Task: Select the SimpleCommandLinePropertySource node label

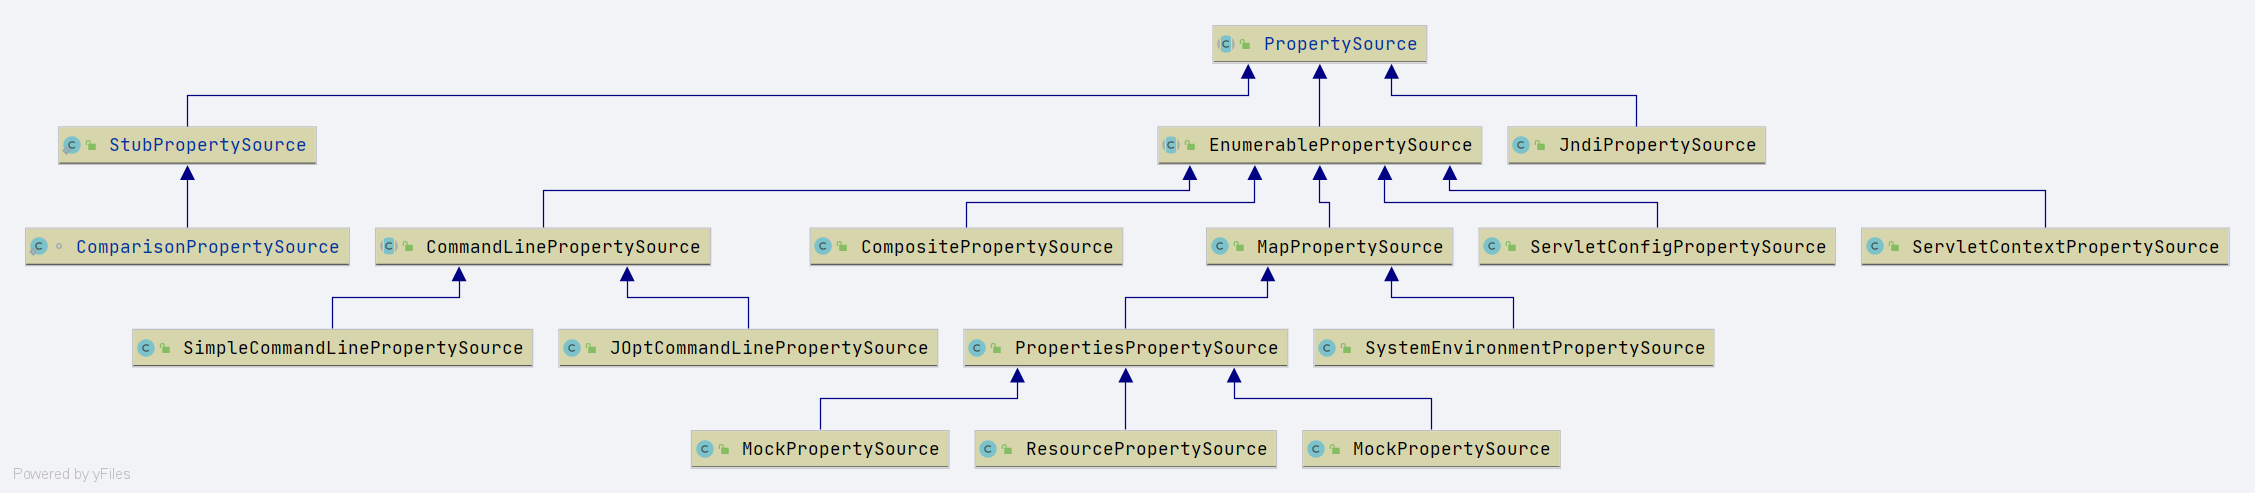Action: tap(352, 348)
